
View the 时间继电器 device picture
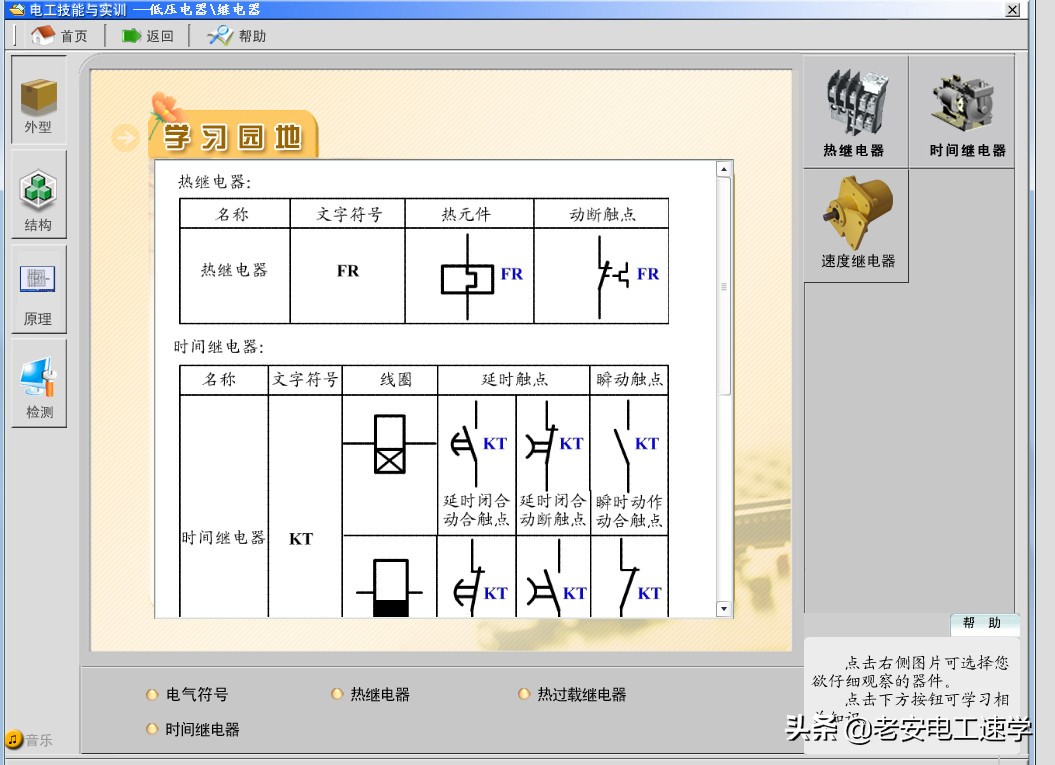(x=962, y=110)
